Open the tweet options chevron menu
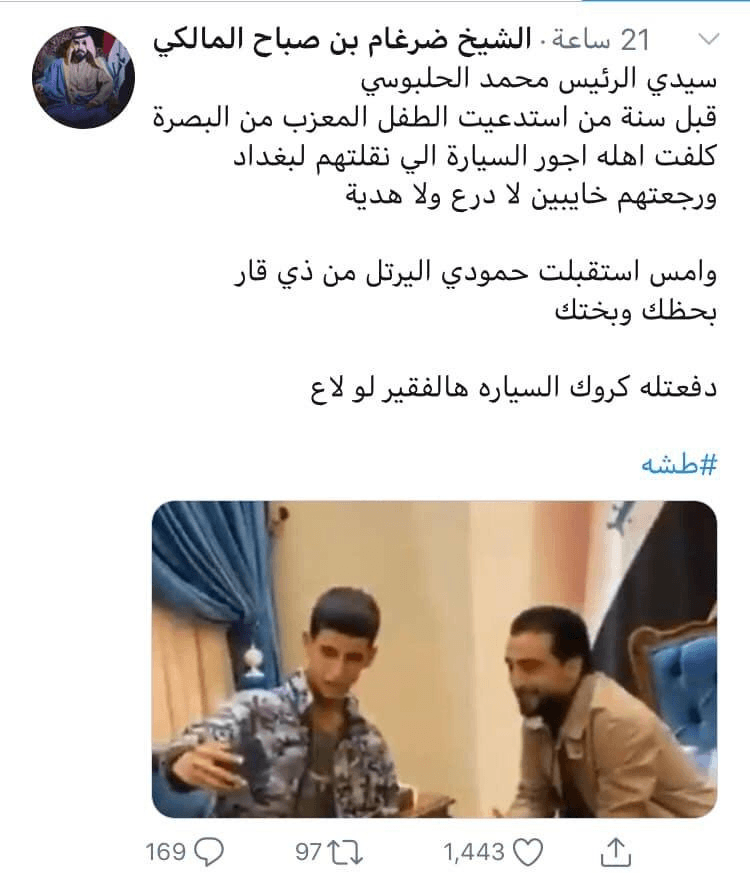 (708, 40)
